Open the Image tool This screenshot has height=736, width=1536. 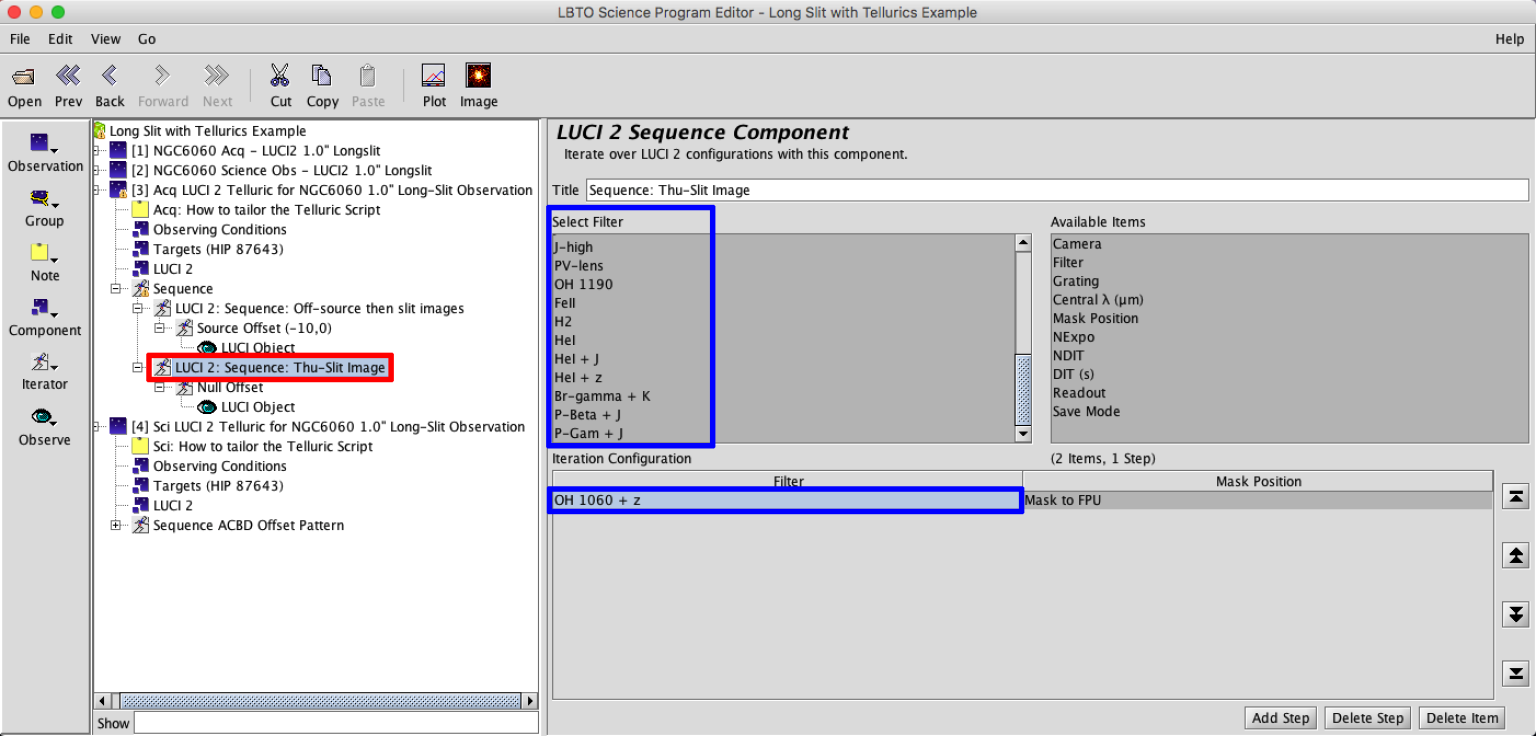(478, 76)
